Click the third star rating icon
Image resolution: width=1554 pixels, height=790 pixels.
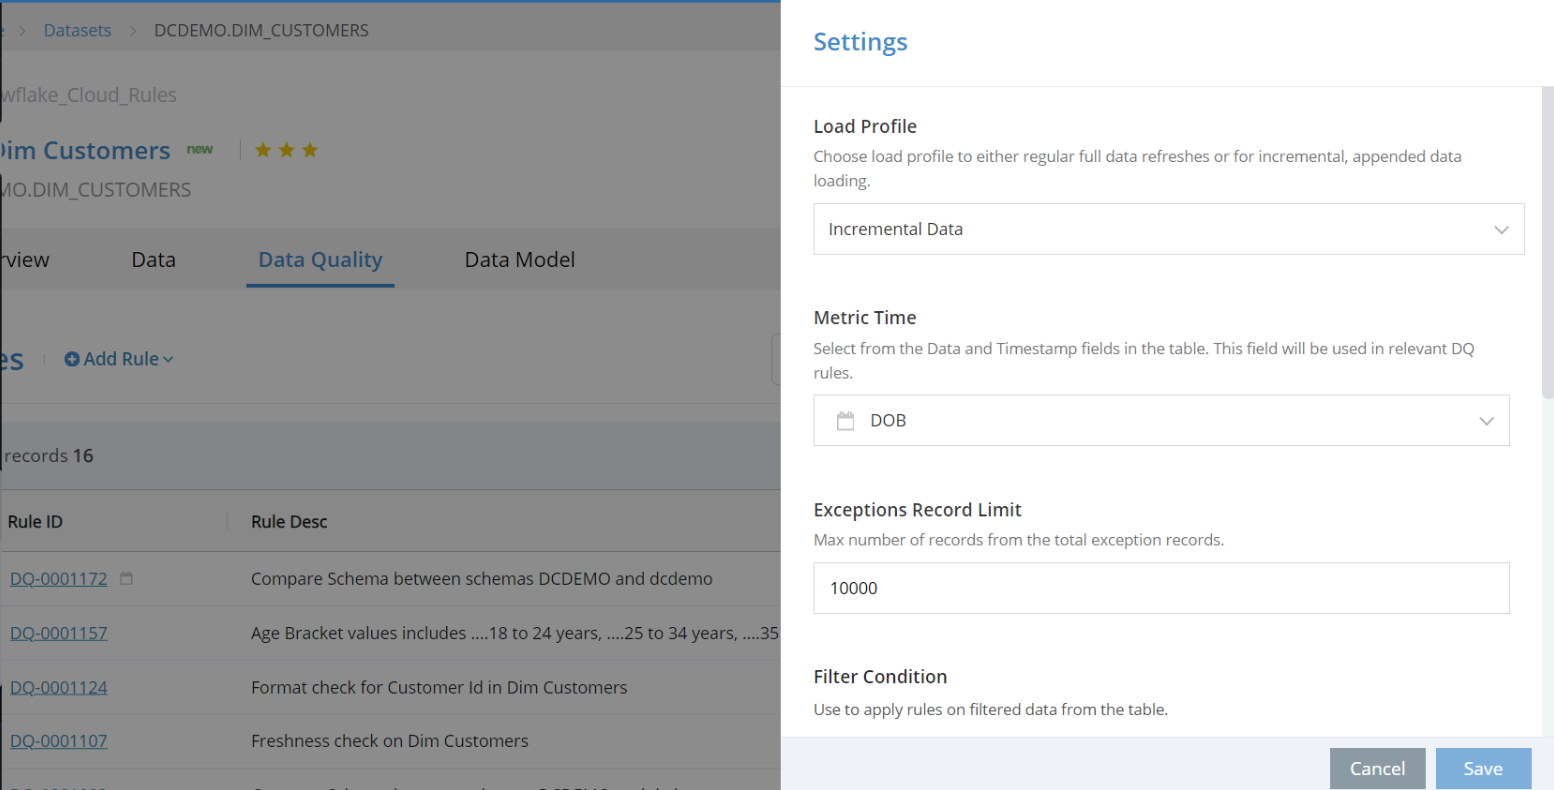click(x=310, y=150)
